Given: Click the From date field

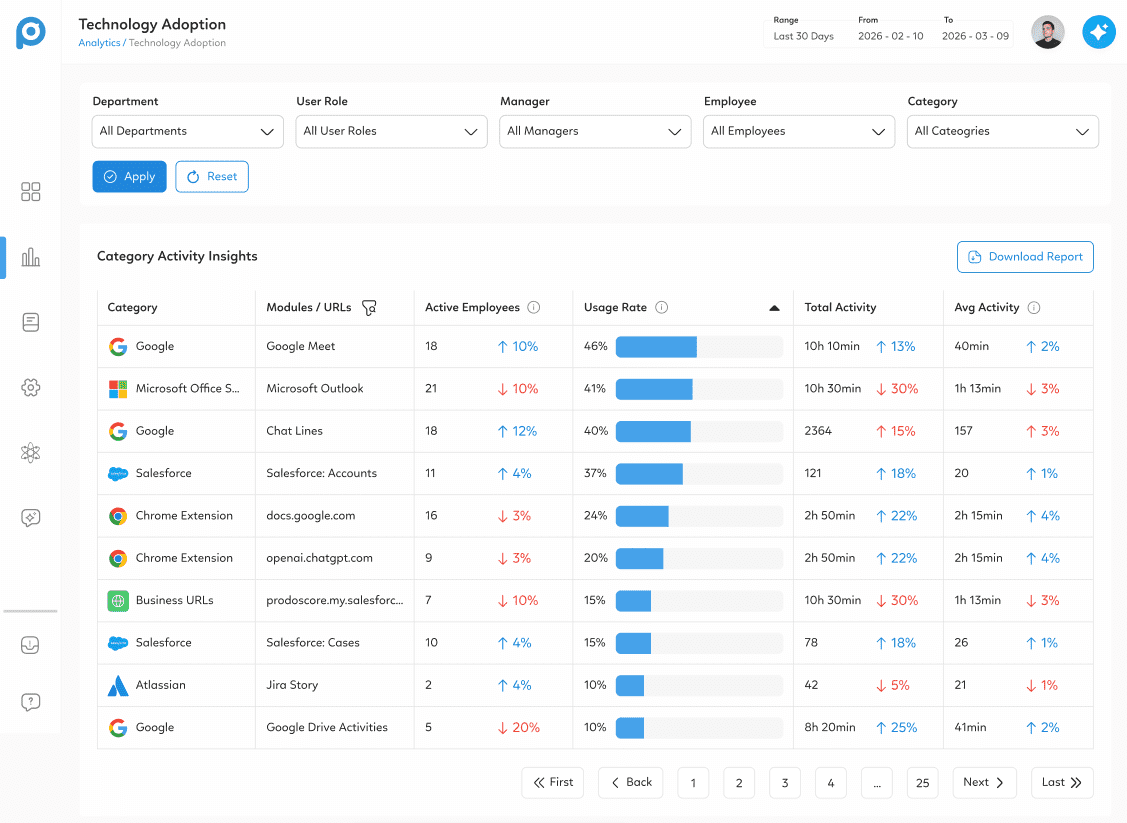Looking at the screenshot, I should click(890, 36).
